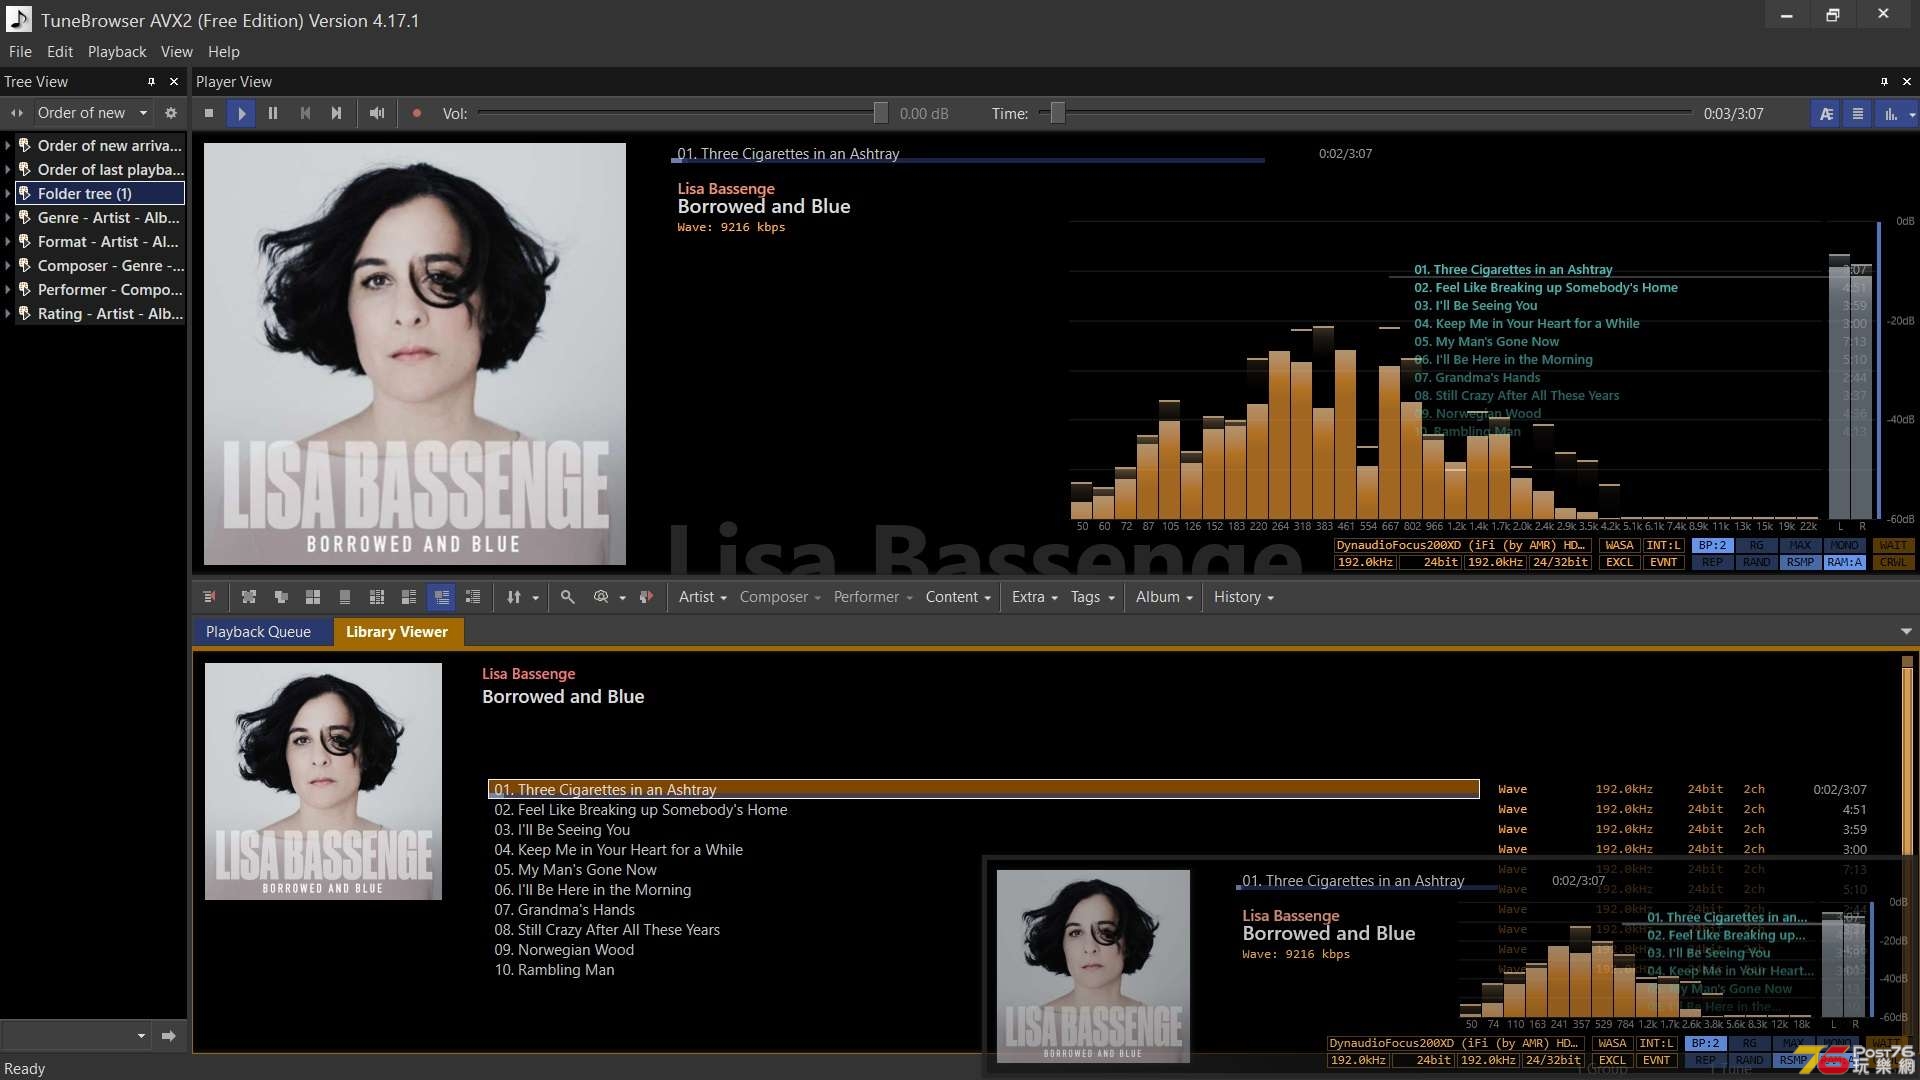This screenshot has width=1920, height=1080.
Task: Click the playlist lines icon in player toolbar
Action: click(1858, 113)
